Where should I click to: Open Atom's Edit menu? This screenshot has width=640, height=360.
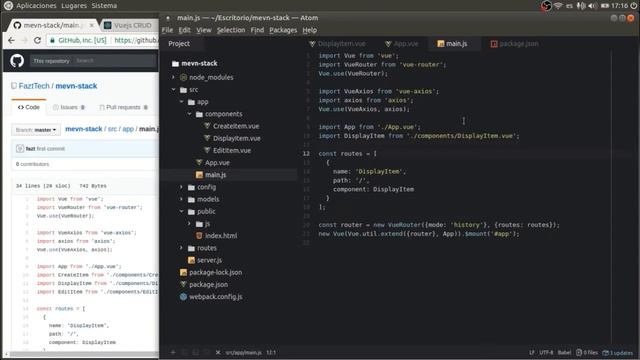click(184, 30)
